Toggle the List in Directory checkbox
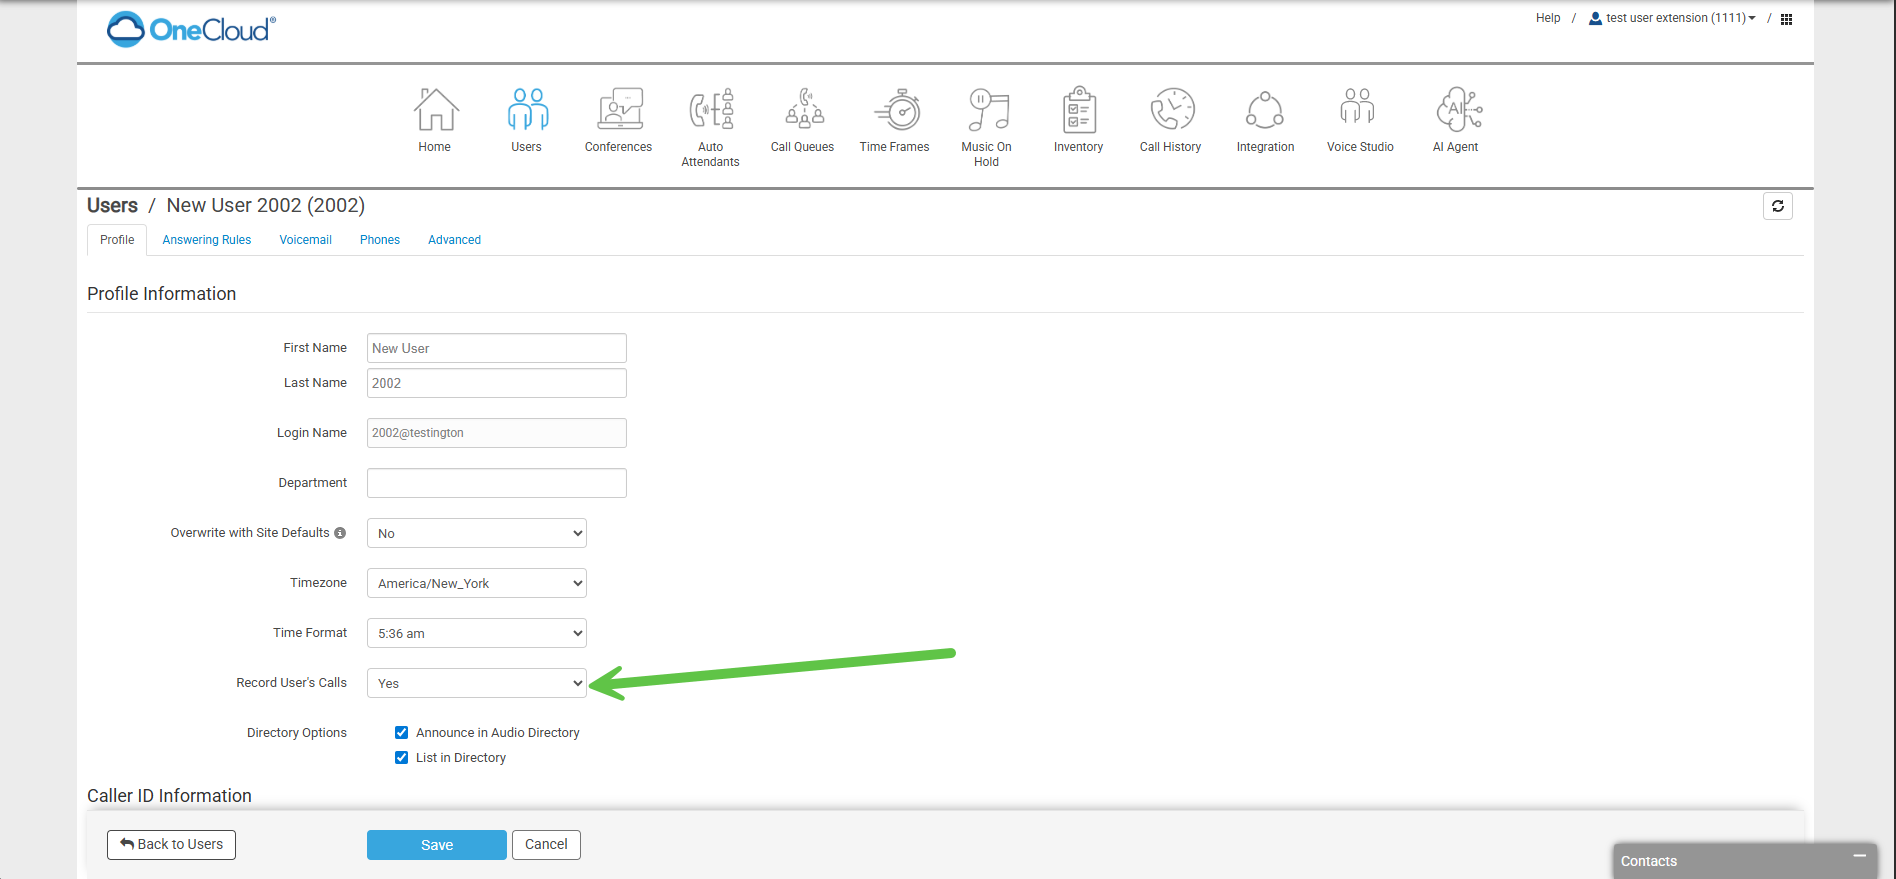 coord(402,758)
